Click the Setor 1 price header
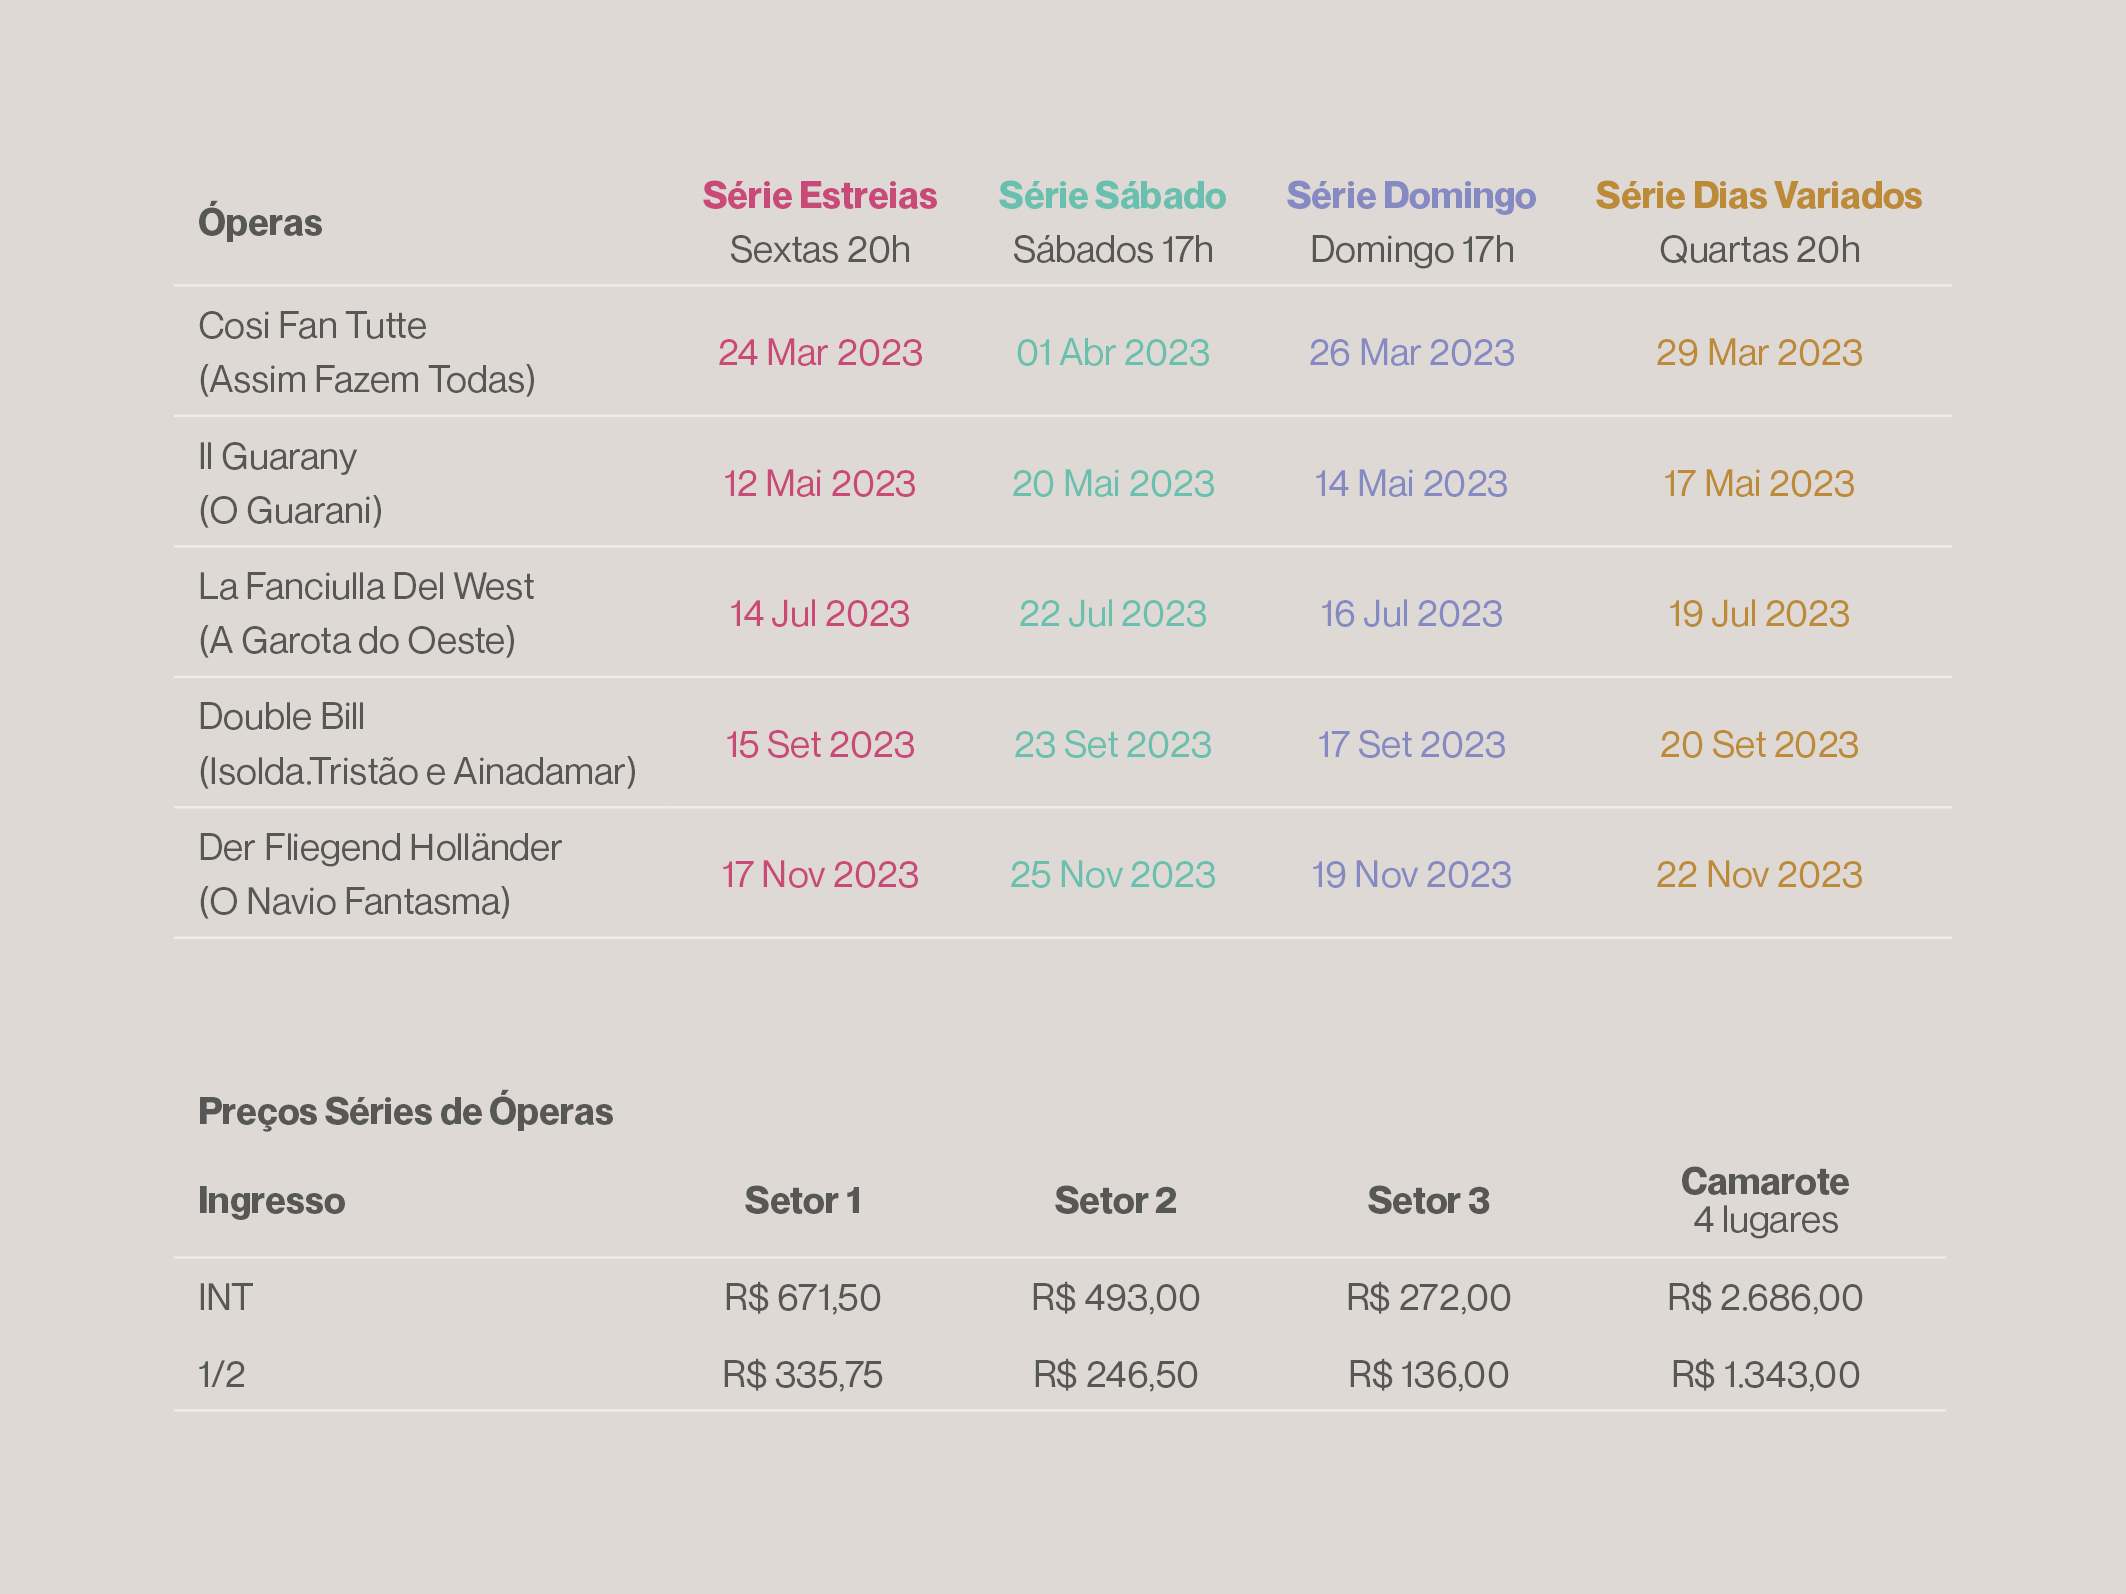 point(802,1201)
